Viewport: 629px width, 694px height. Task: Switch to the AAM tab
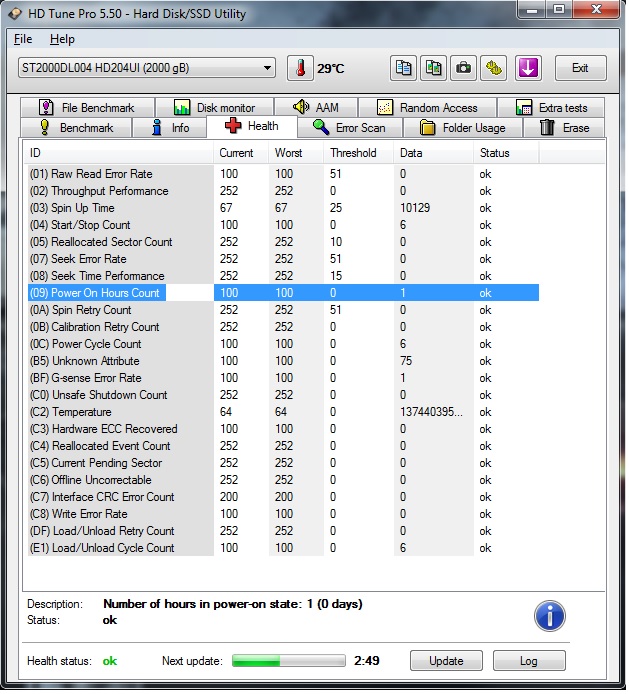coord(316,108)
